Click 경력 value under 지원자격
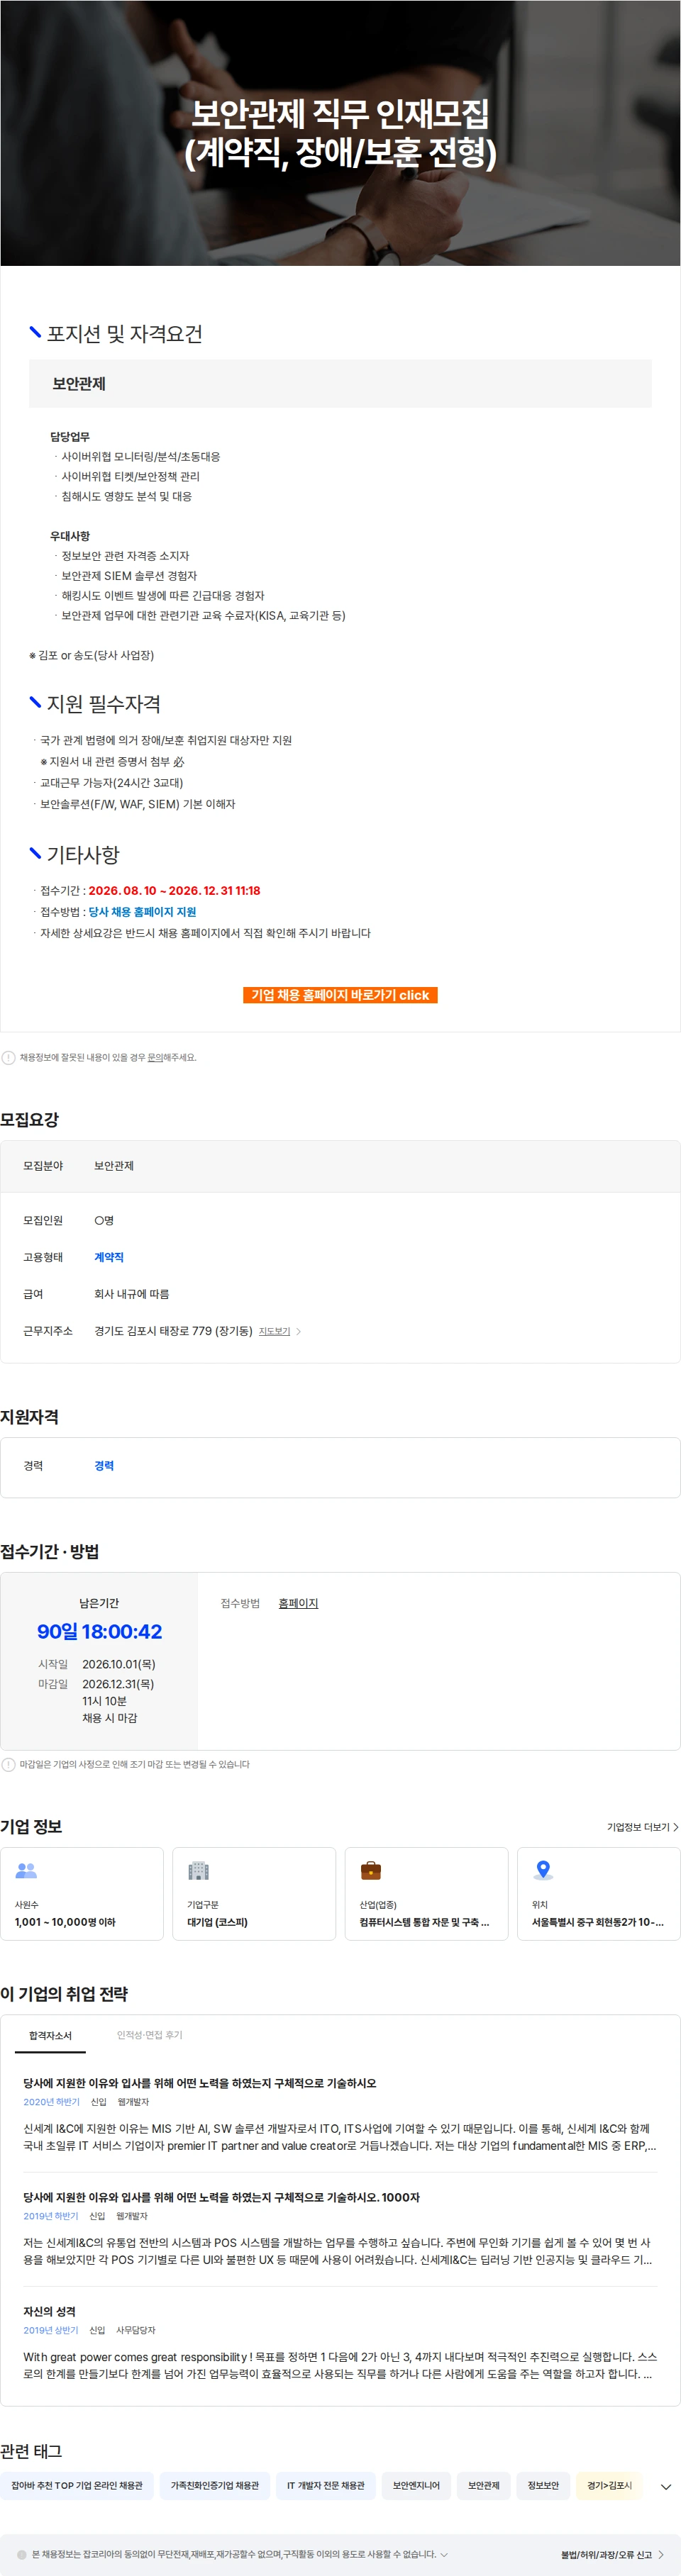This screenshot has width=681, height=2576. (x=104, y=1465)
